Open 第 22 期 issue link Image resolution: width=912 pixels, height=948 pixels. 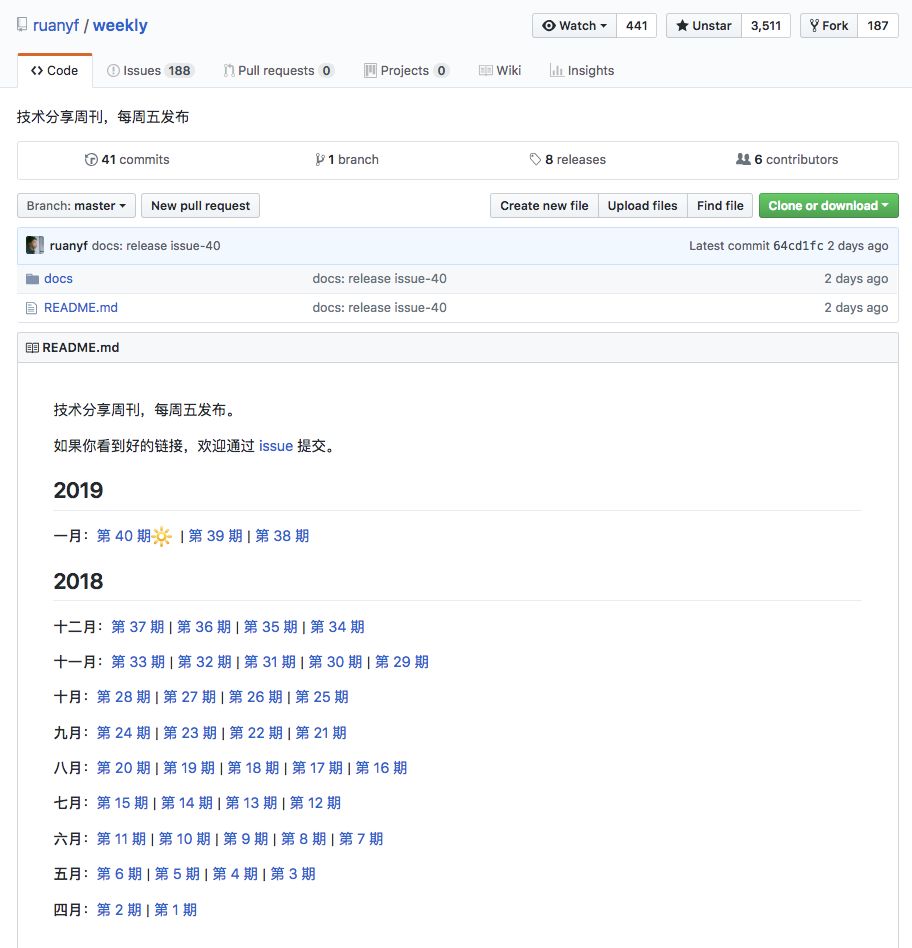256,733
